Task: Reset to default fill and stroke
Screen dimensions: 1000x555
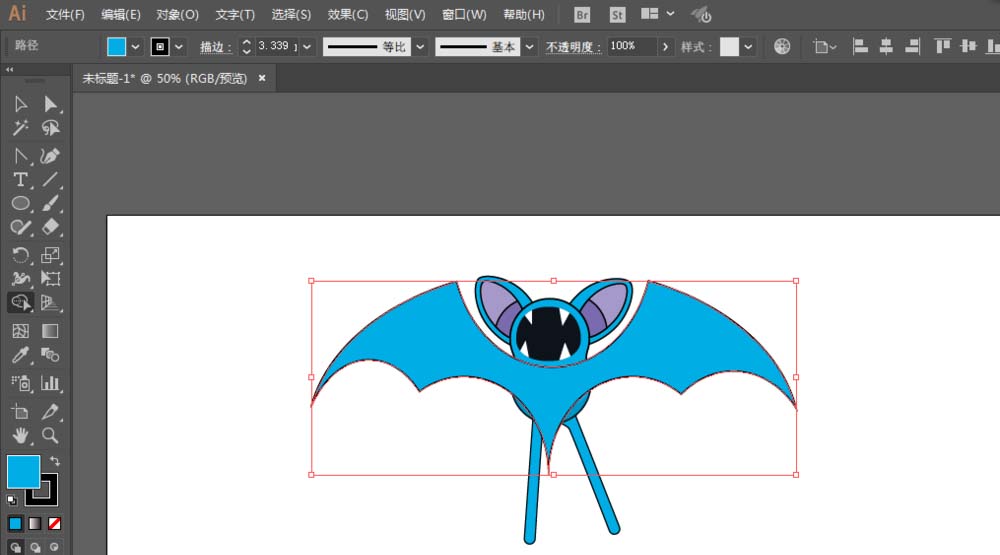Action: click(12, 500)
